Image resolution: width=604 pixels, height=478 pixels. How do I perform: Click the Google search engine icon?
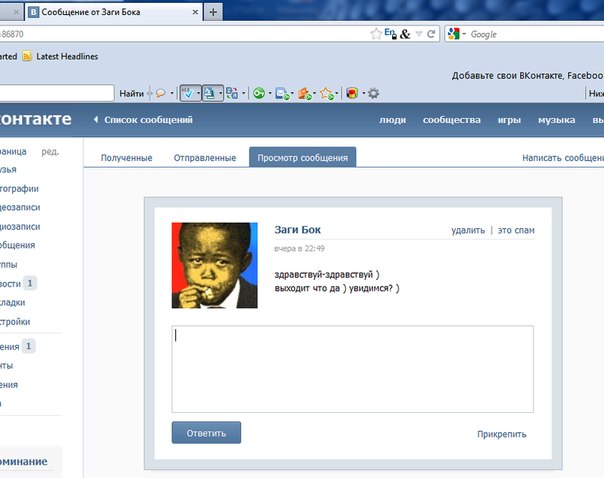[x=454, y=34]
